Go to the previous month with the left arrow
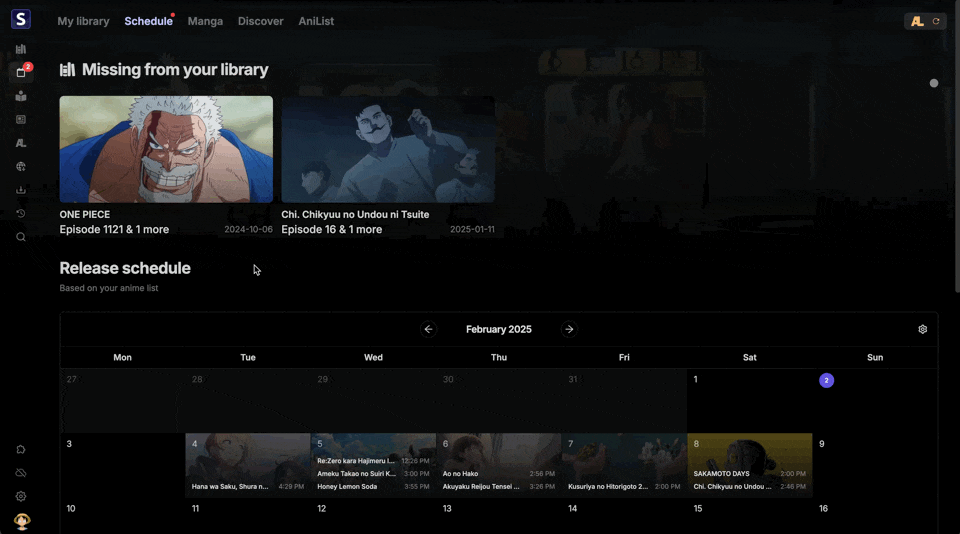Viewport: 960px width, 534px height. (x=429, y=329)
